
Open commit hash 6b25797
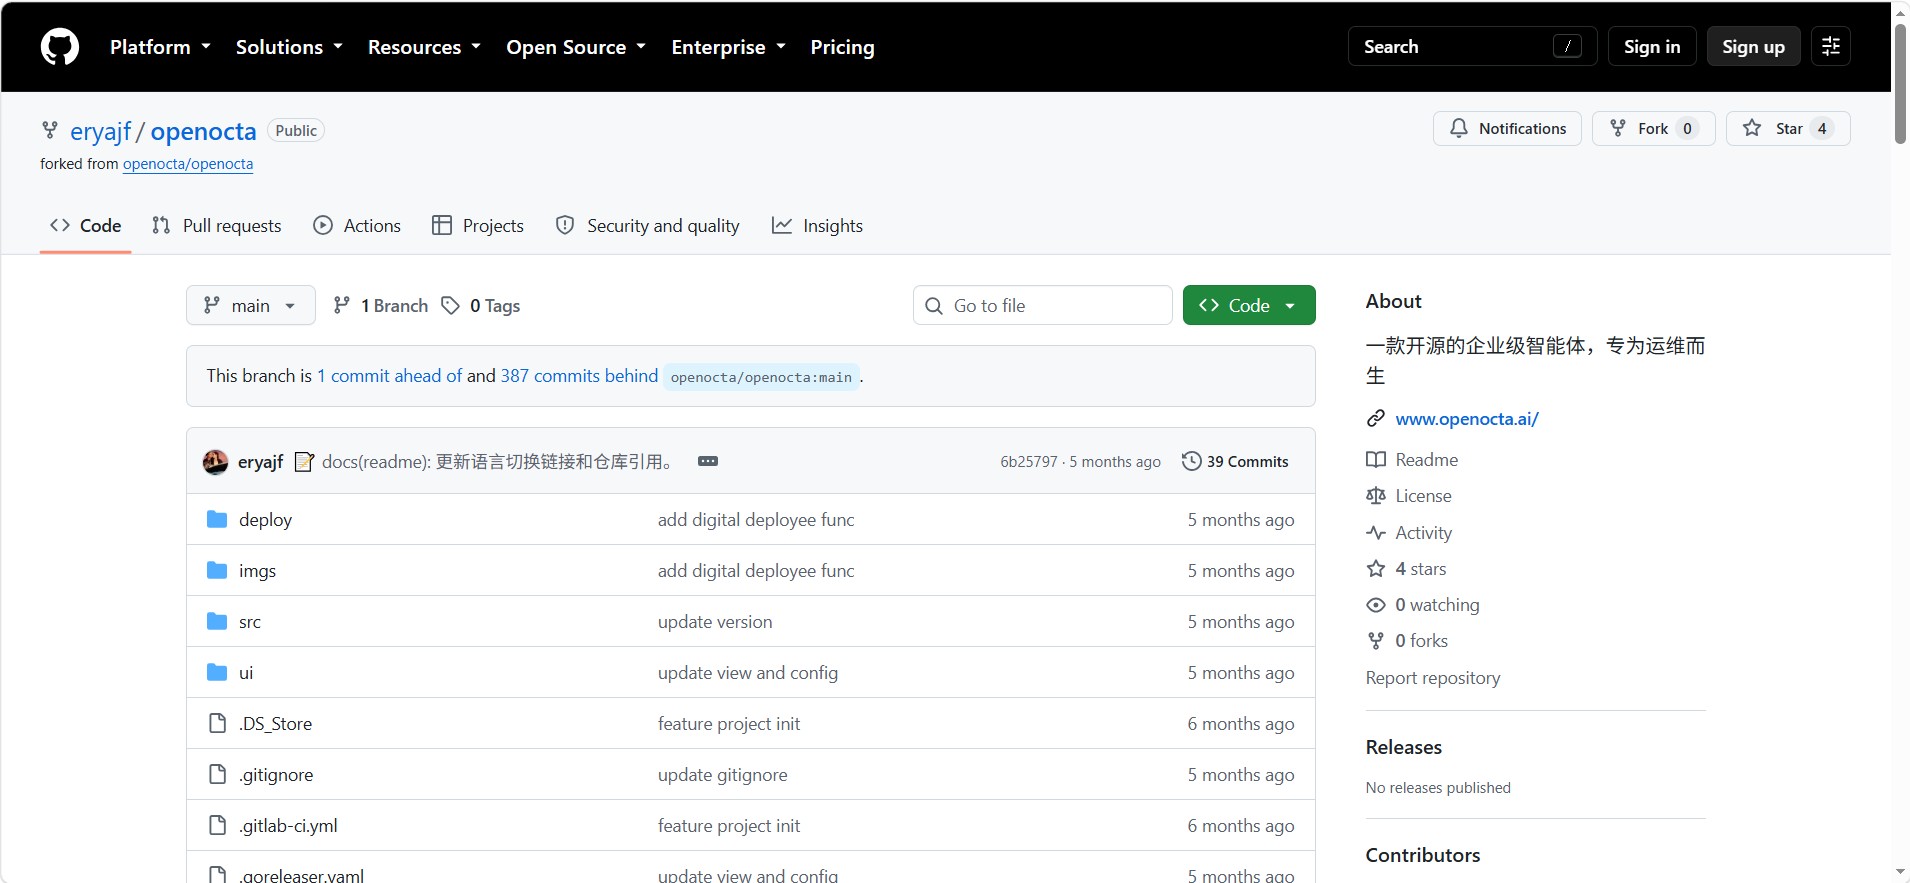[x=1028, y=461]
